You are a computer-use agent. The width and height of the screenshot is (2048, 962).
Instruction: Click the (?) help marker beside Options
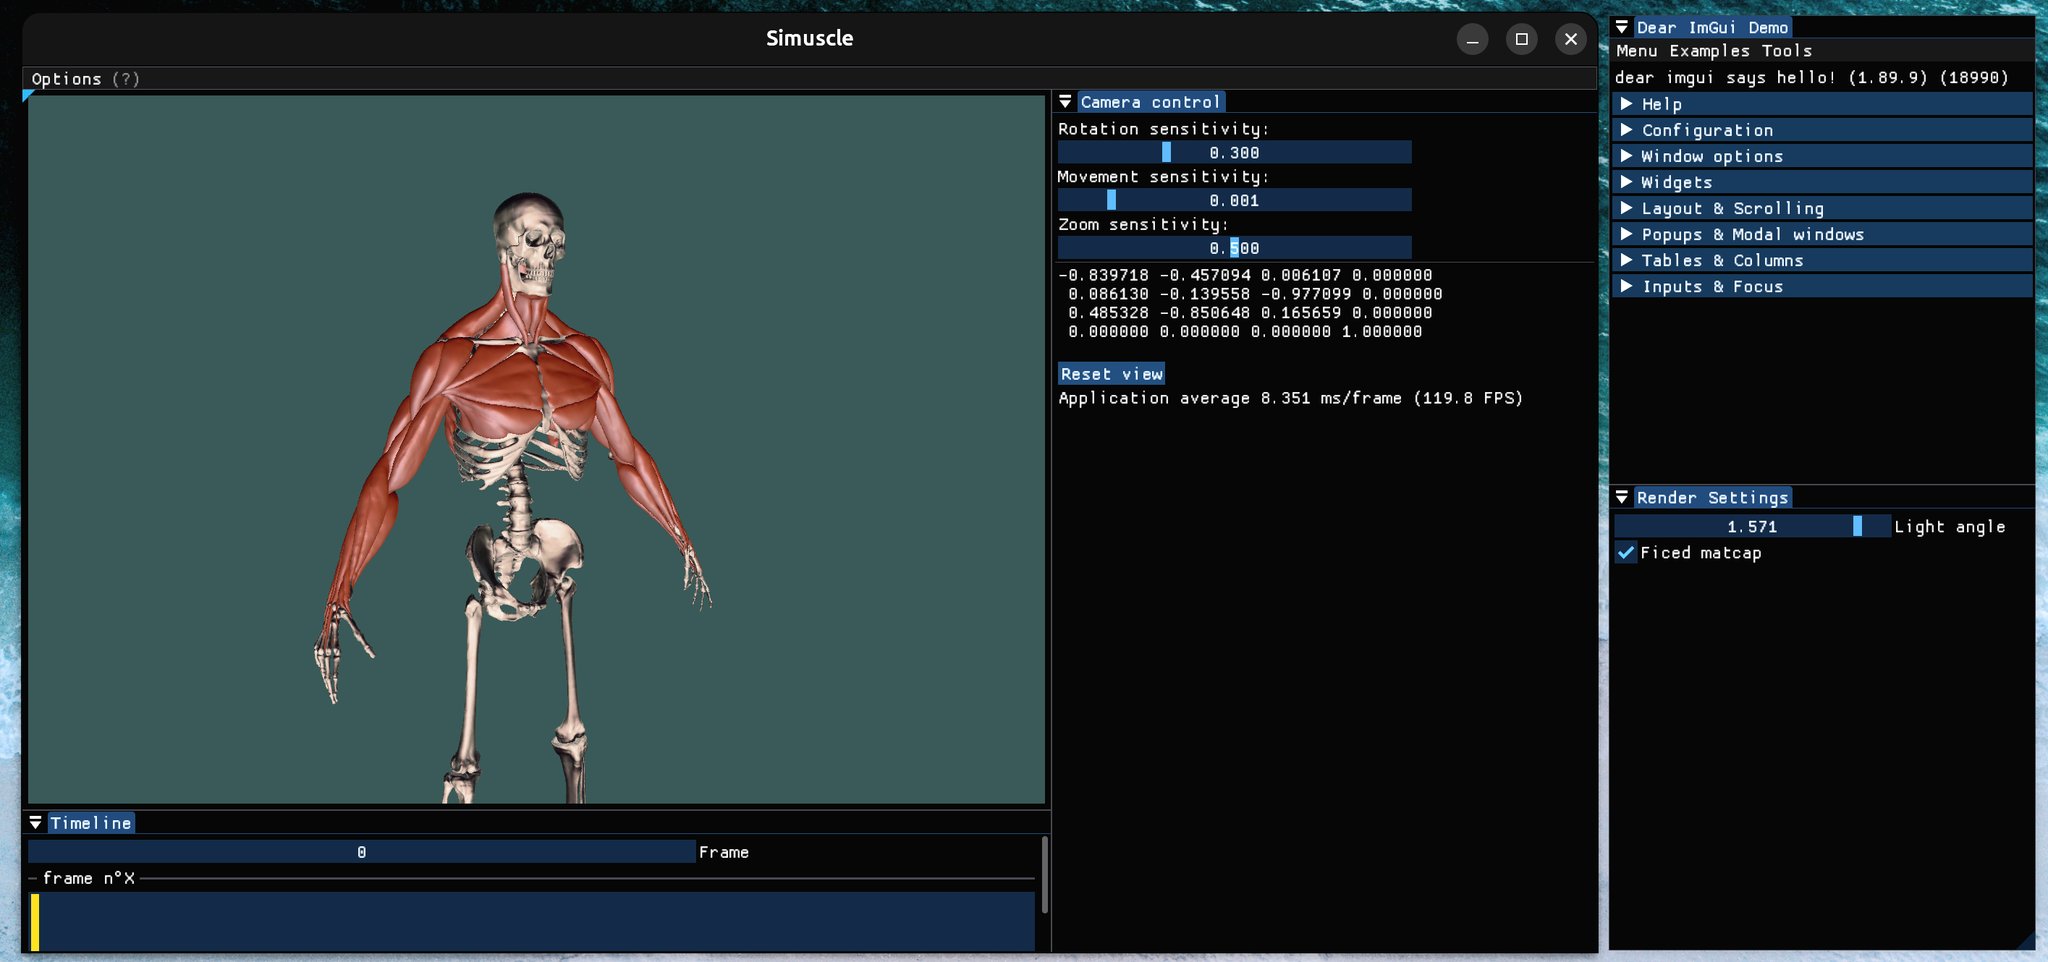126,79
